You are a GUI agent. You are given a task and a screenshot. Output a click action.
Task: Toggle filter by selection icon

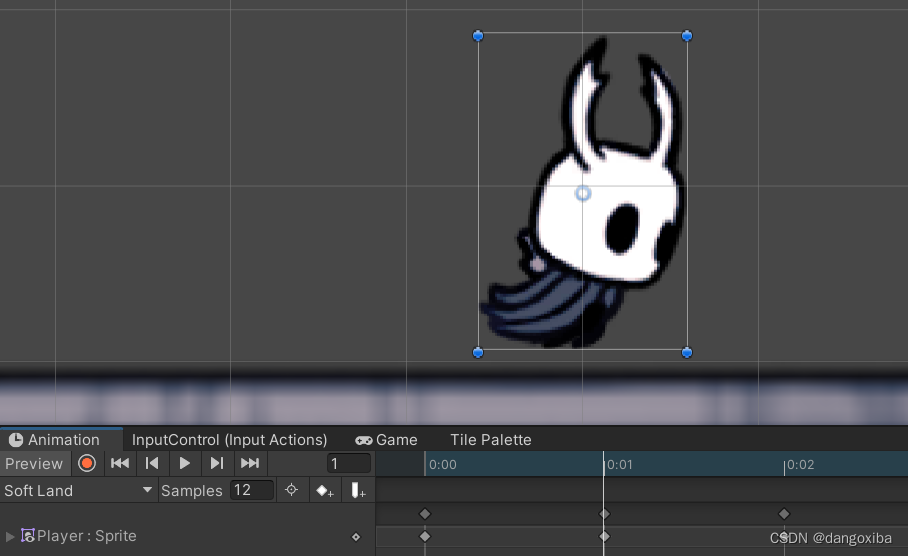[291, 491]
